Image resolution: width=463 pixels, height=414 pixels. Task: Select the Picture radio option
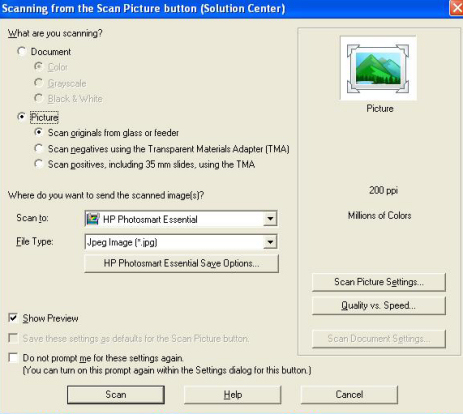(x=22, y=117)
